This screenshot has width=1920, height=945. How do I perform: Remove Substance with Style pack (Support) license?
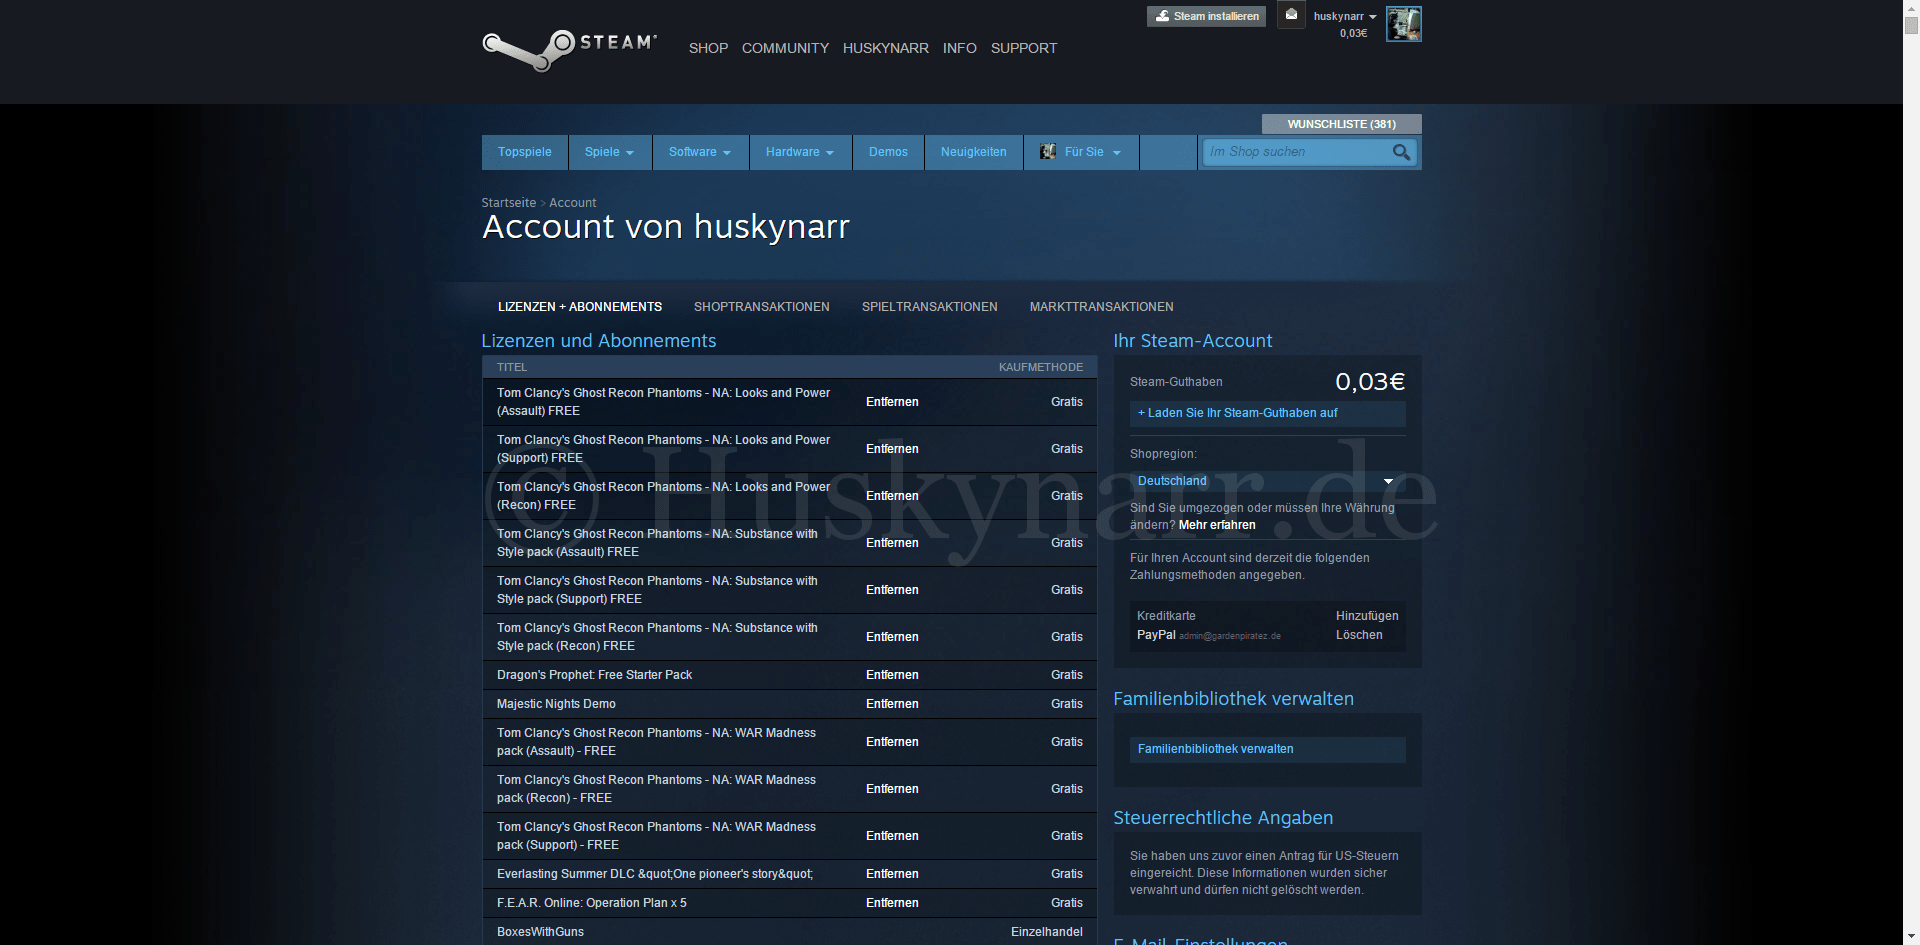pyautogui.click(x=892, y=590)
